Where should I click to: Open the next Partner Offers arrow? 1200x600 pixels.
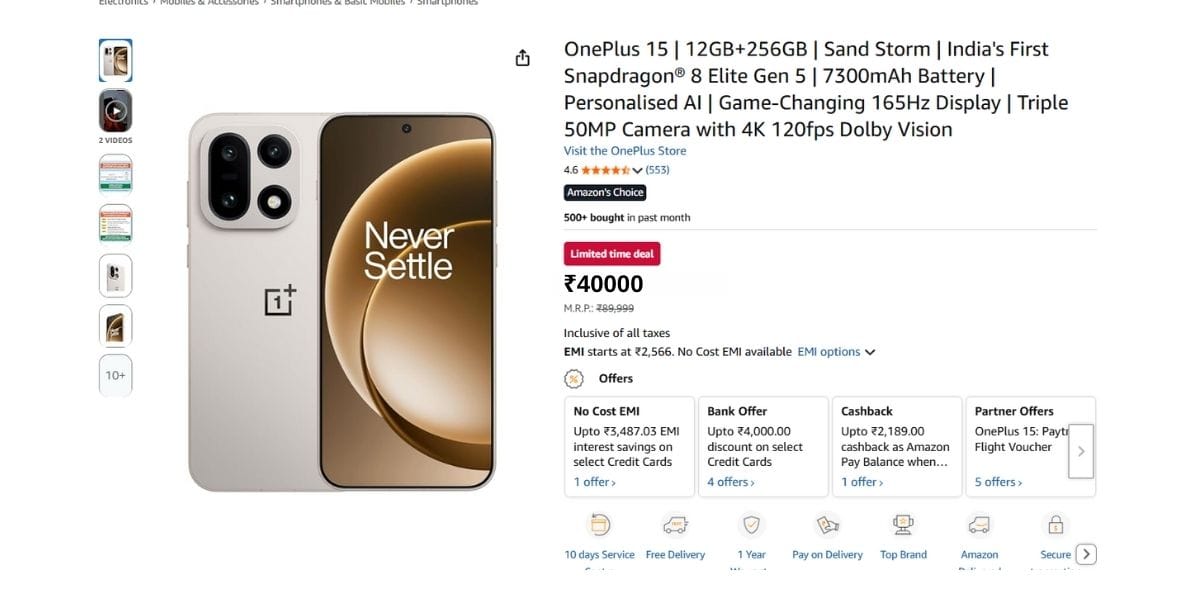(1081, 451)
